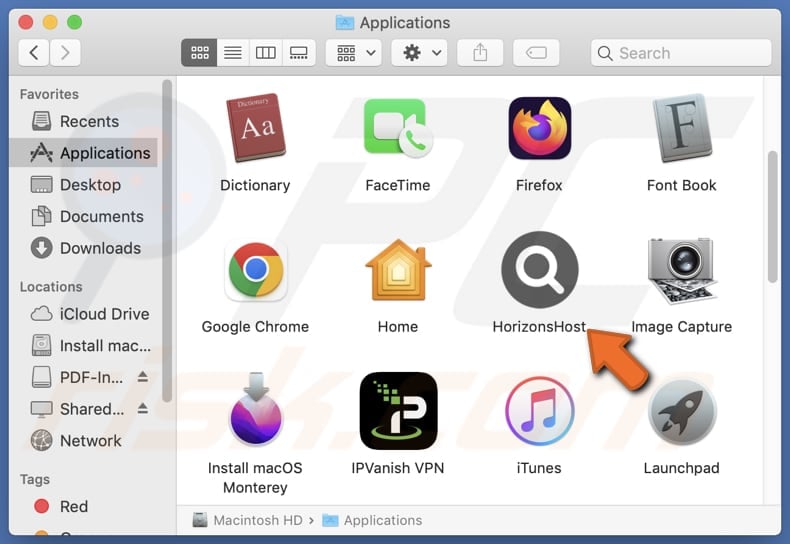Eject the PDF-In... volume
Image resolution: width=790 pixels, height=544 pixels.
143,377
